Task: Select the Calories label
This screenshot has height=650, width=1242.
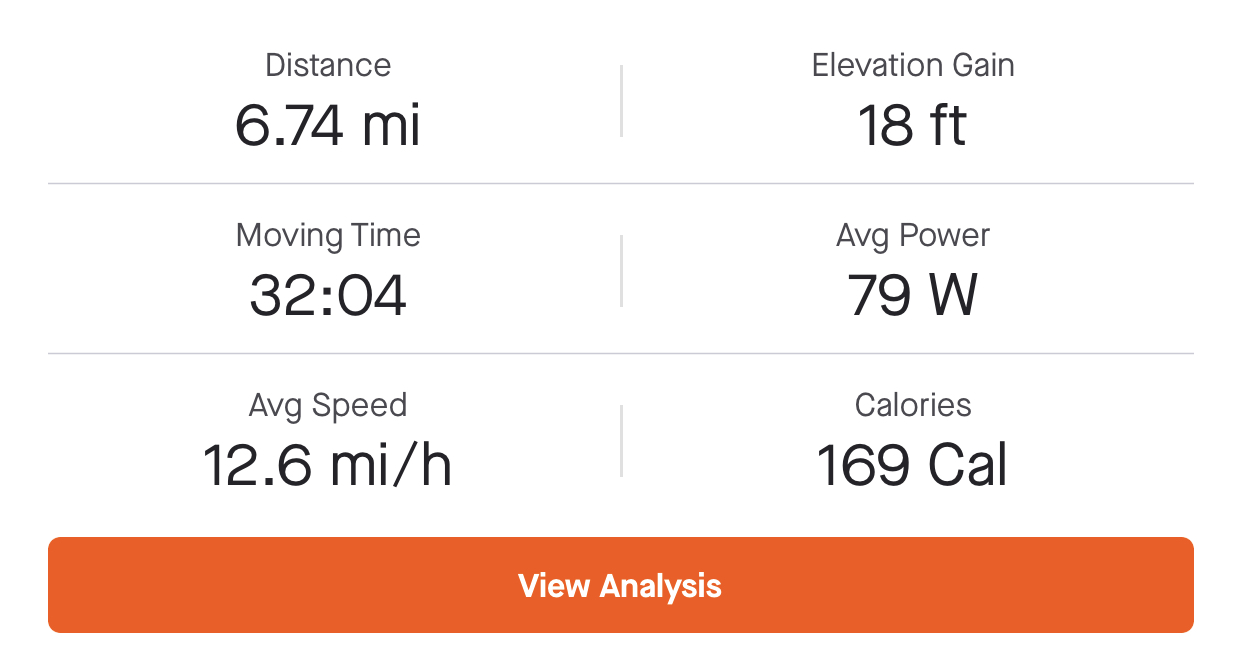Action: (x=913, y=406)
